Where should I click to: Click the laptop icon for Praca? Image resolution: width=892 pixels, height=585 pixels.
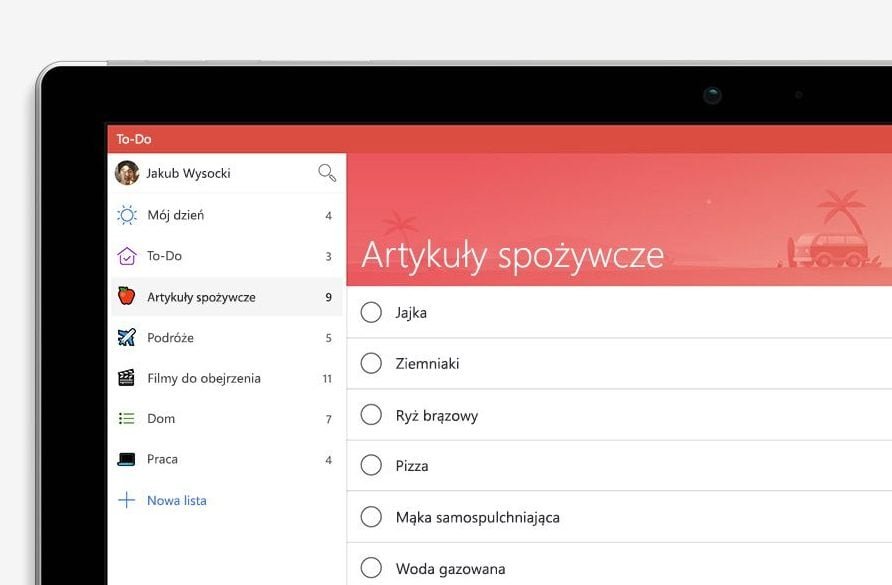[x=126, y=459]
